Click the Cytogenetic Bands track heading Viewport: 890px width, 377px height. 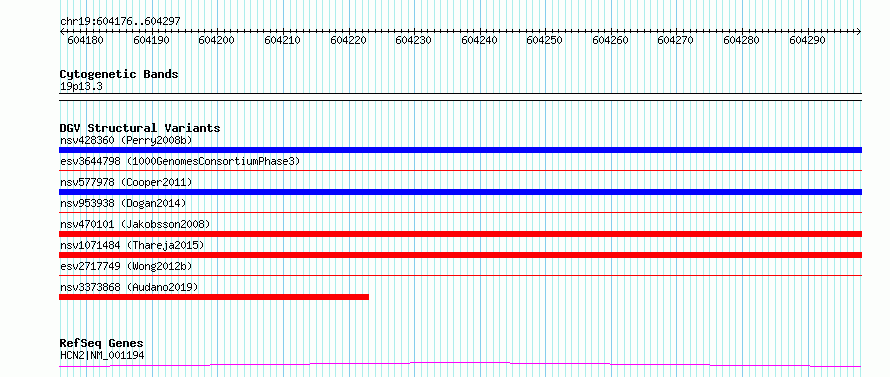tap(119, 74)
